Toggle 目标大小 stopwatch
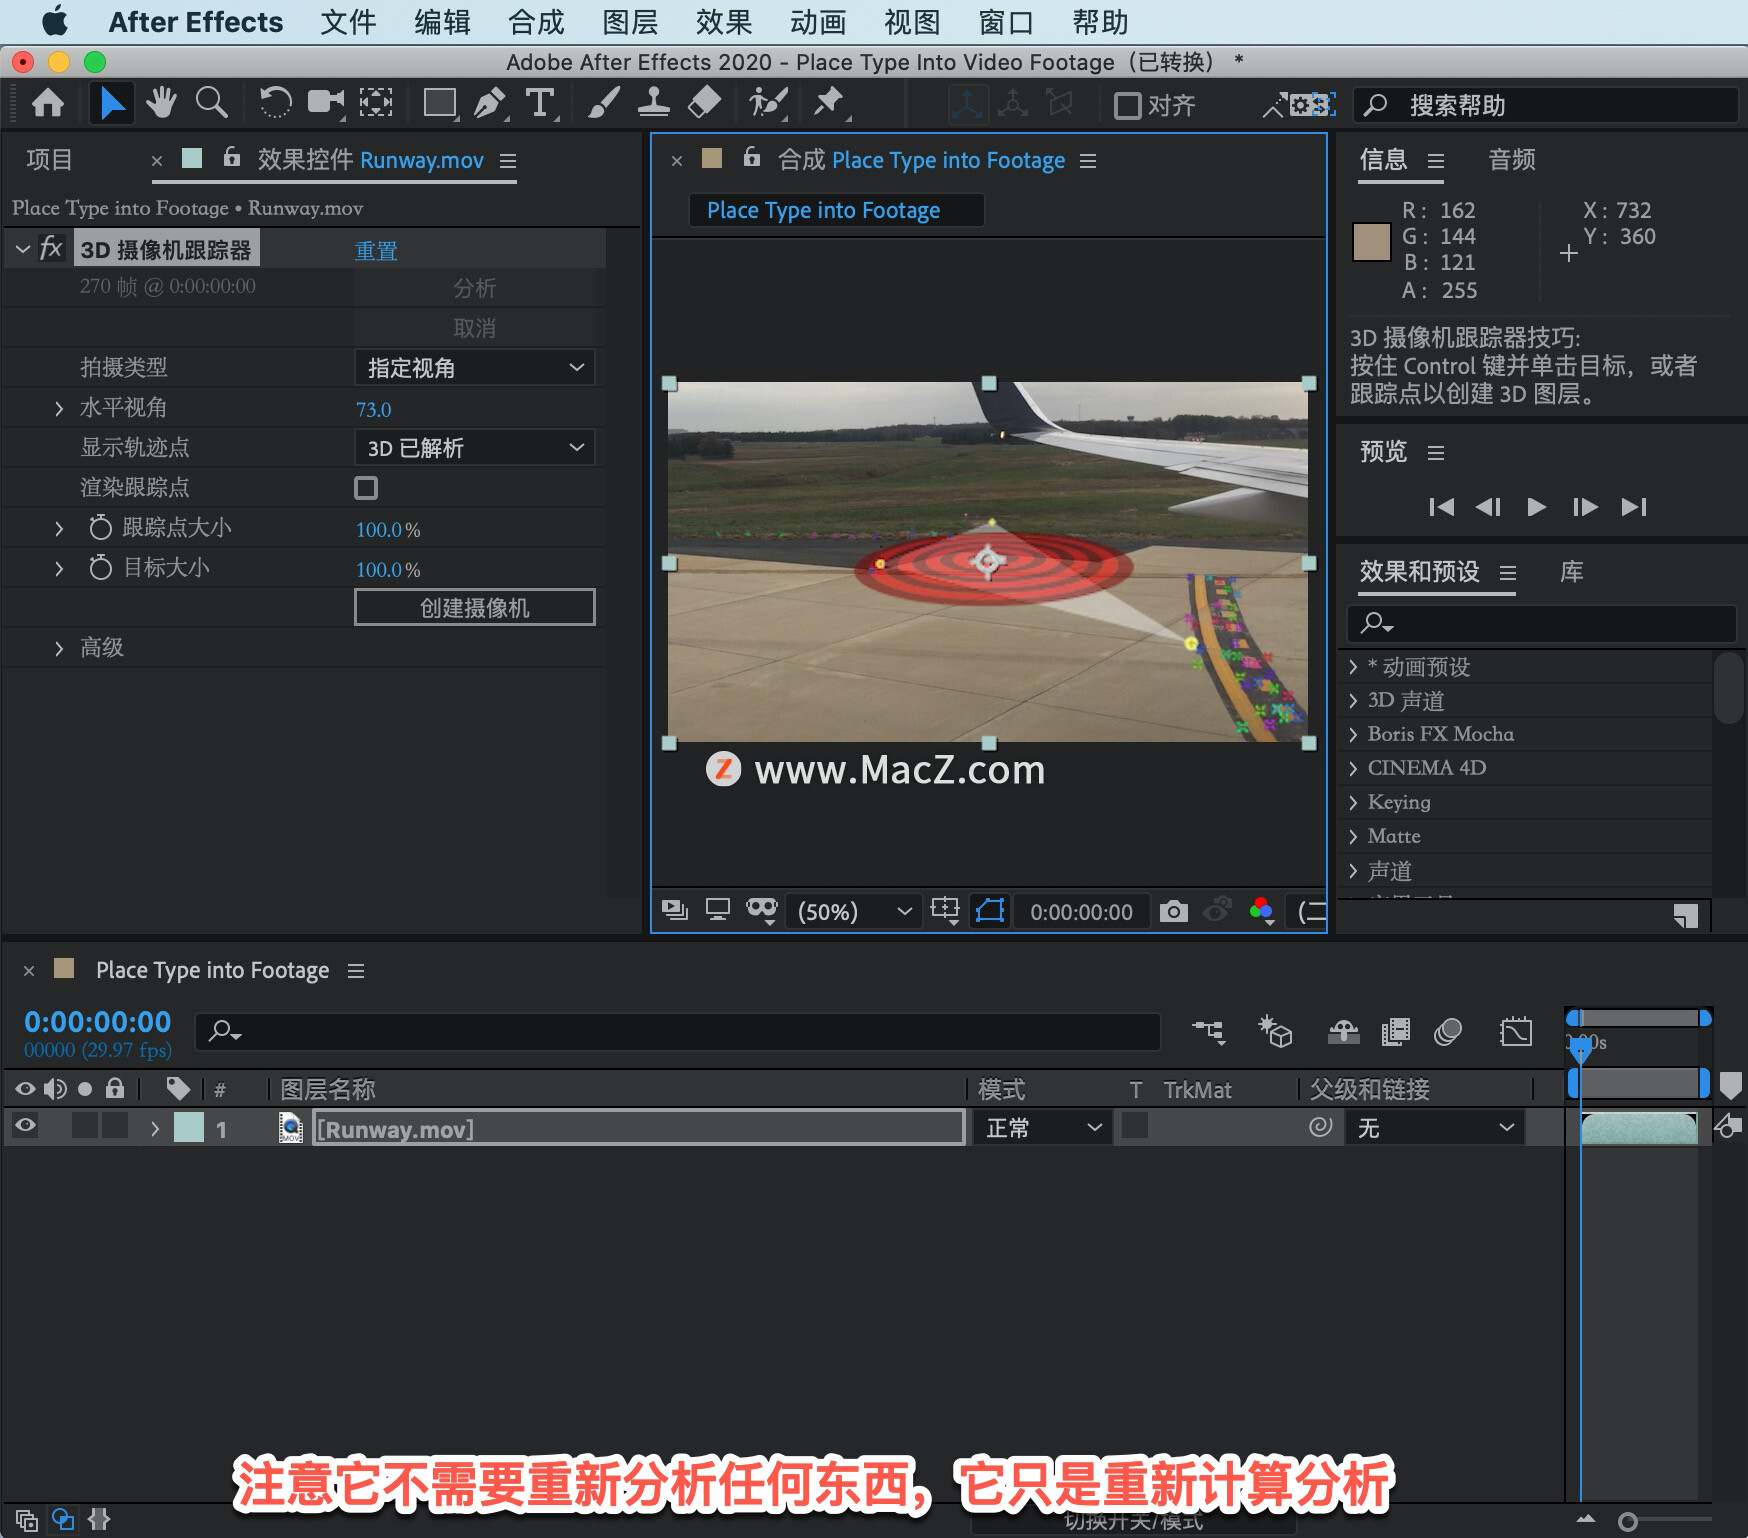 (100, 567)
